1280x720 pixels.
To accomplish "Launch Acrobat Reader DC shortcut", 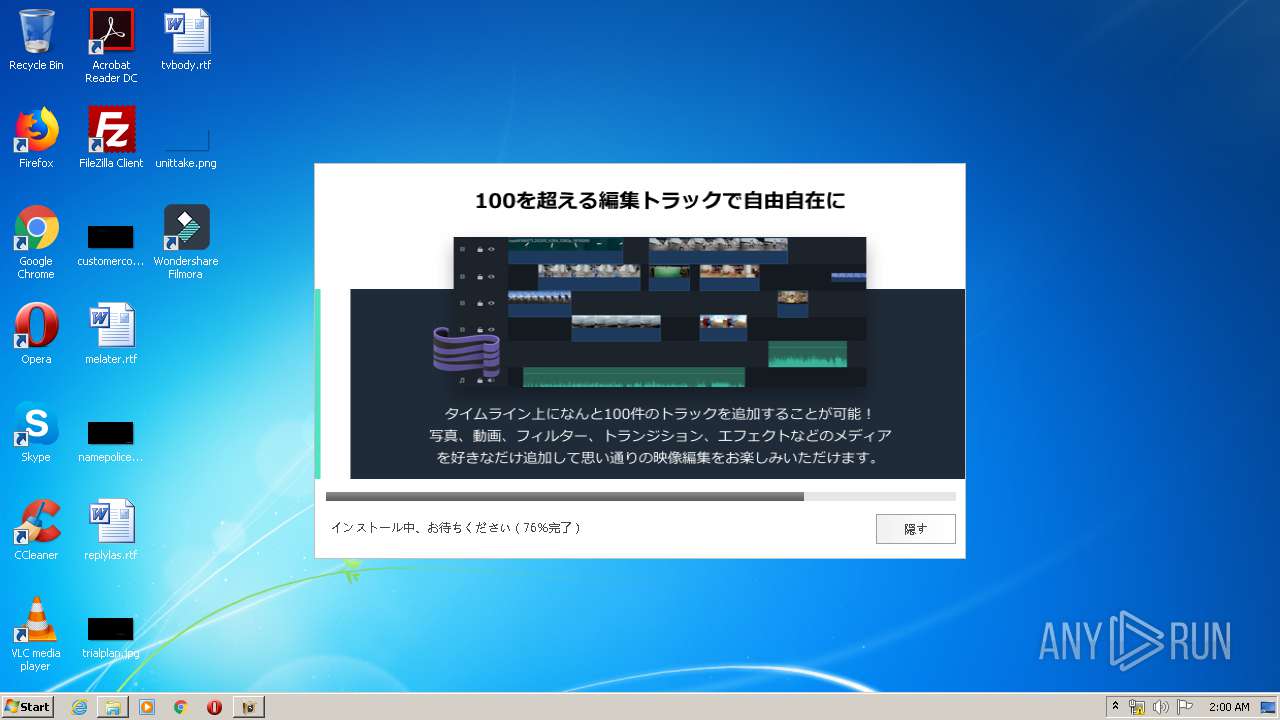I will click(x=111, y=45).
